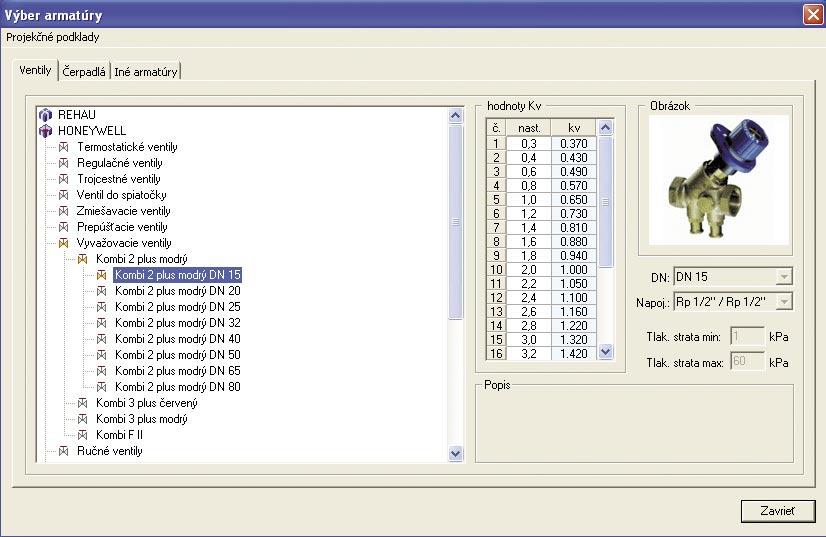The image size is (826, 537).
Task: Click the valve icon beside Regulačné ventily
Action: coord(64,163)
